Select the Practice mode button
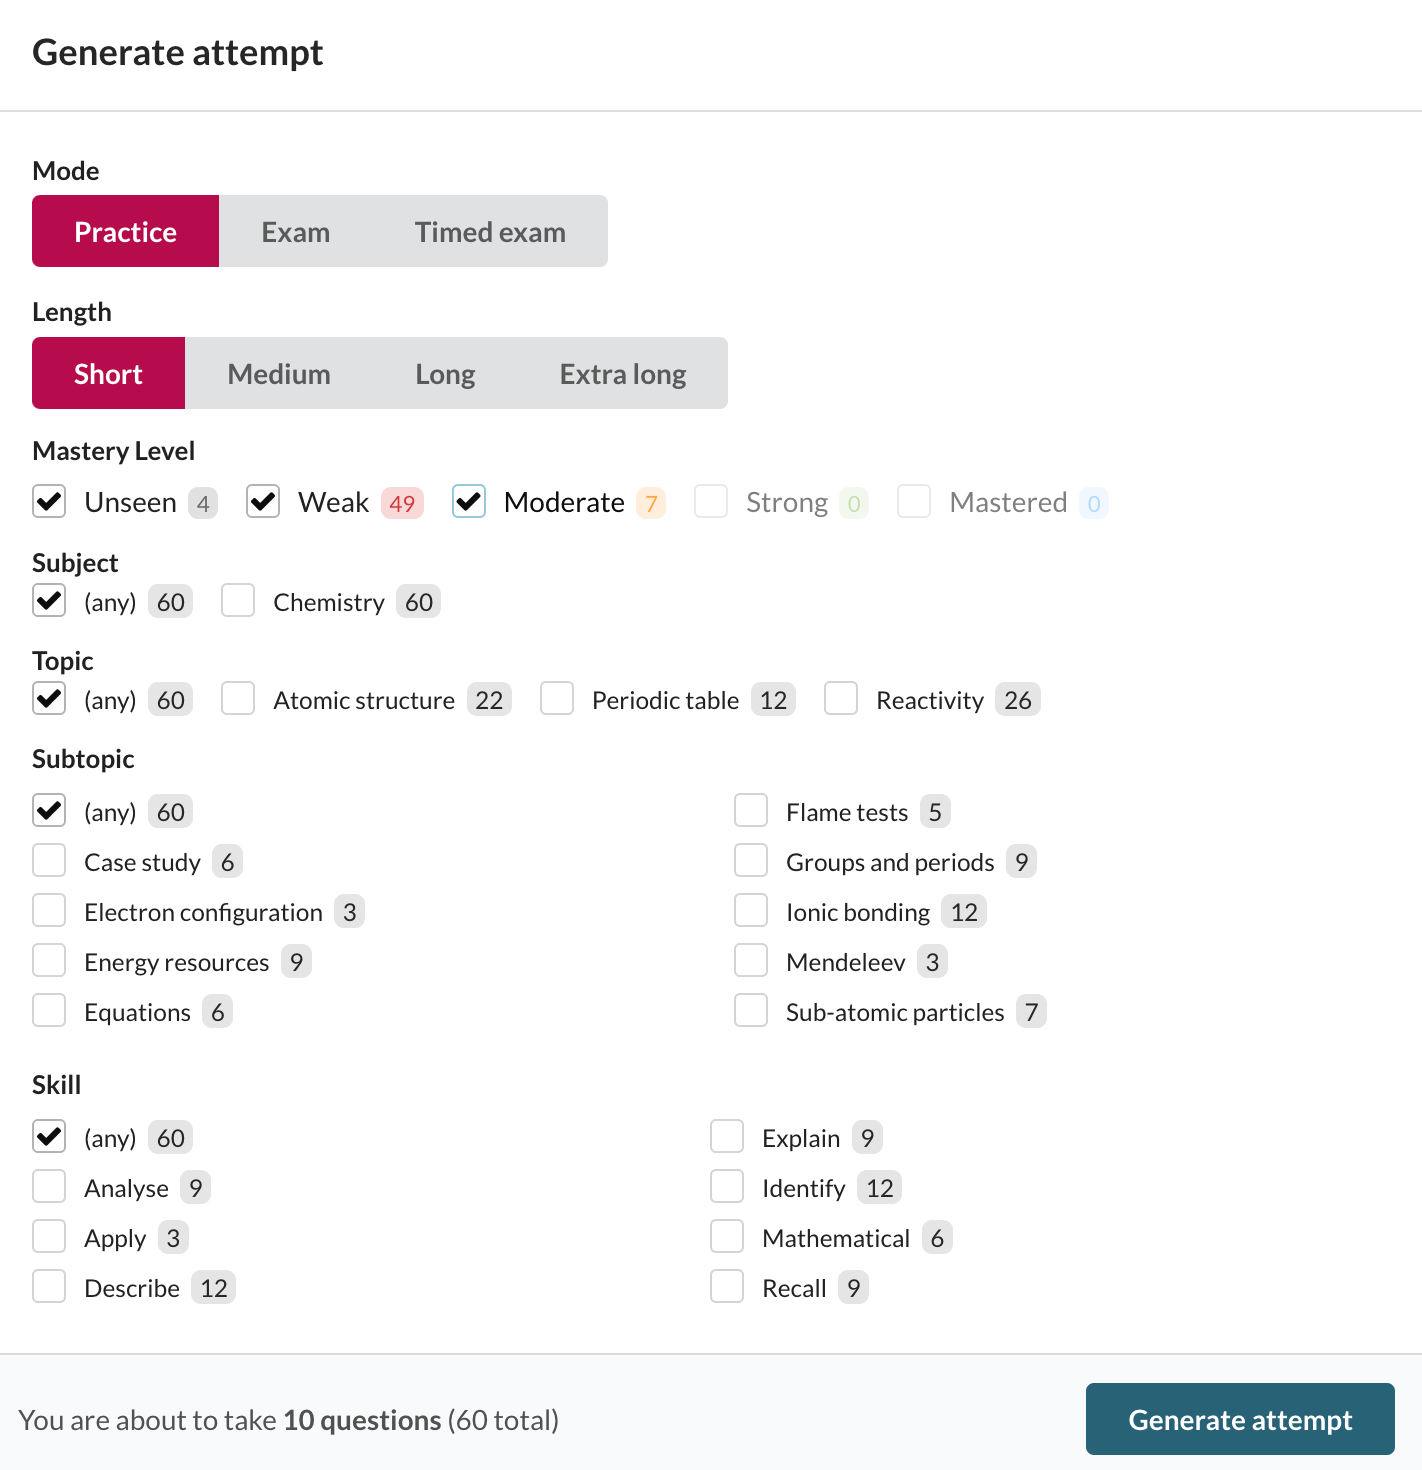The height and width of the screenshot is (1470, 1422). pyautogui.click(x=125, y=232)
